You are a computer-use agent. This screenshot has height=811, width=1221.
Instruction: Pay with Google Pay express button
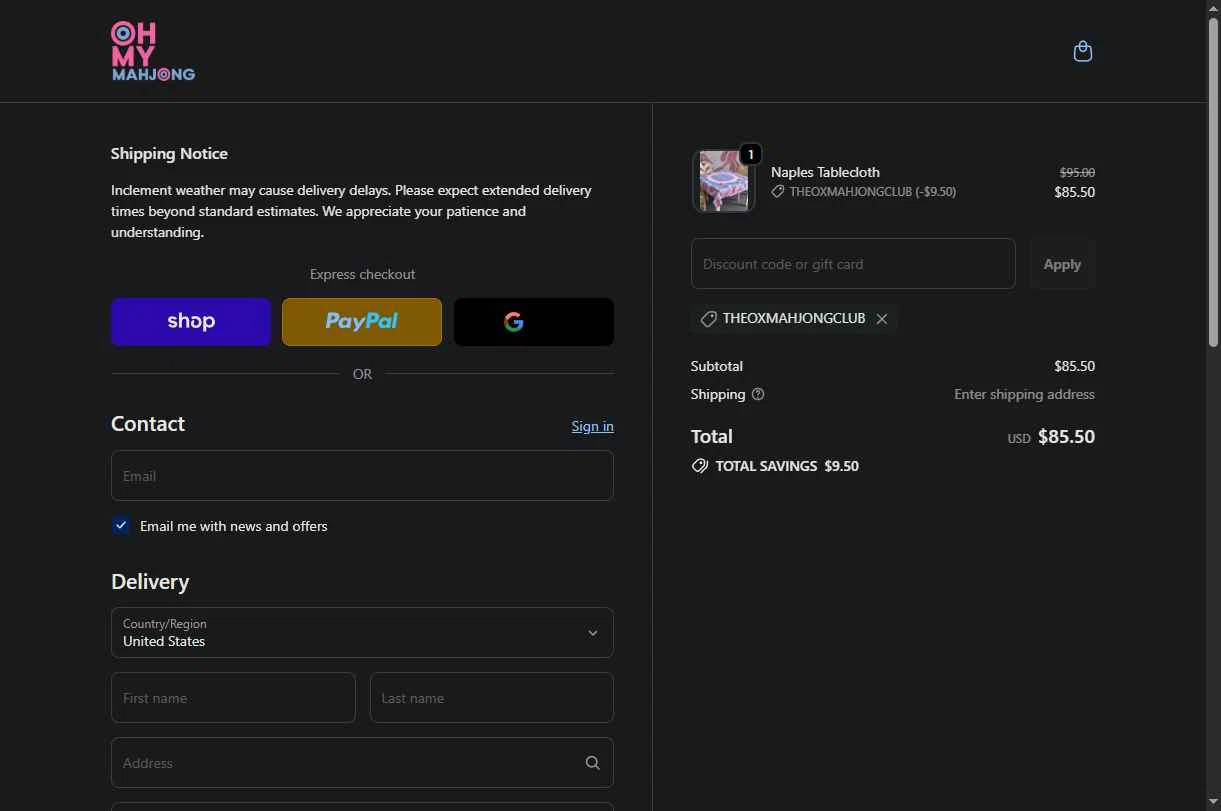[534, 322]
